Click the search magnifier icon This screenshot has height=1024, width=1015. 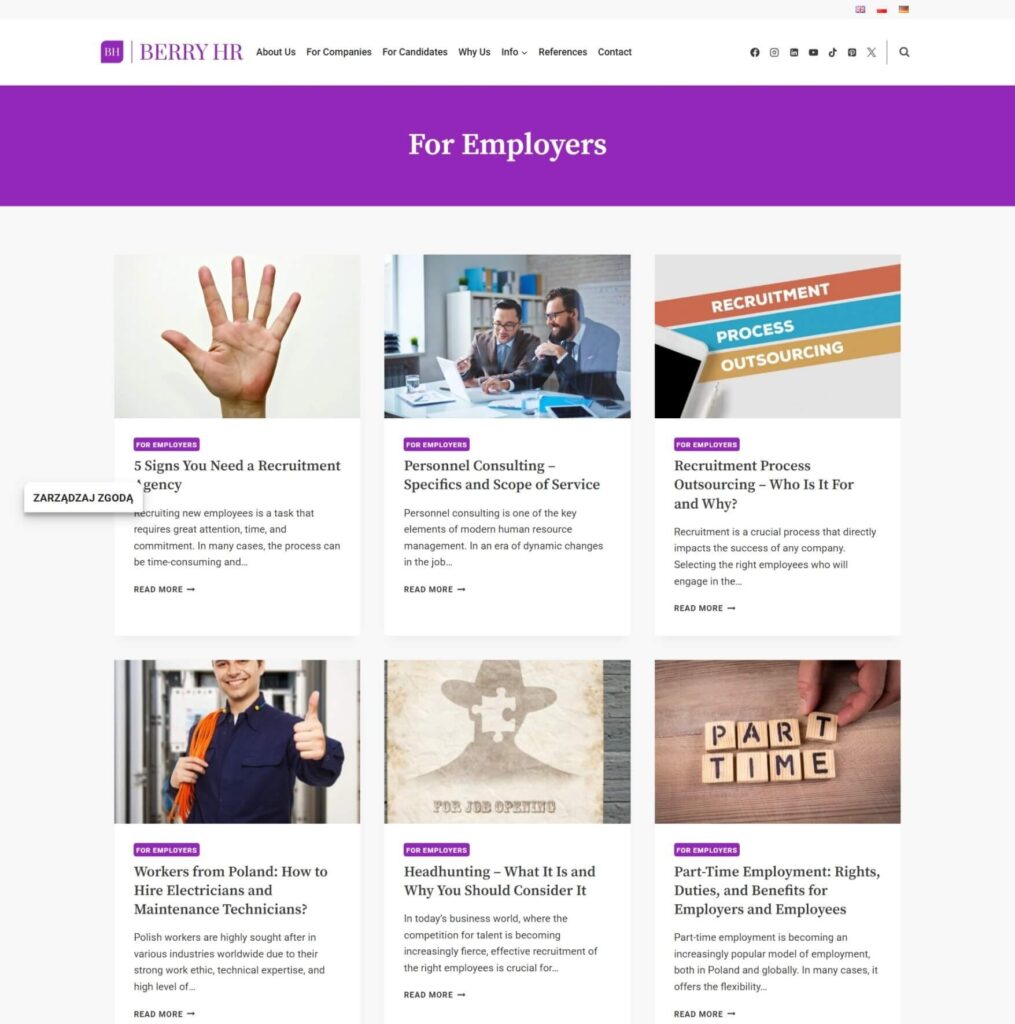[x=904, y=52]
